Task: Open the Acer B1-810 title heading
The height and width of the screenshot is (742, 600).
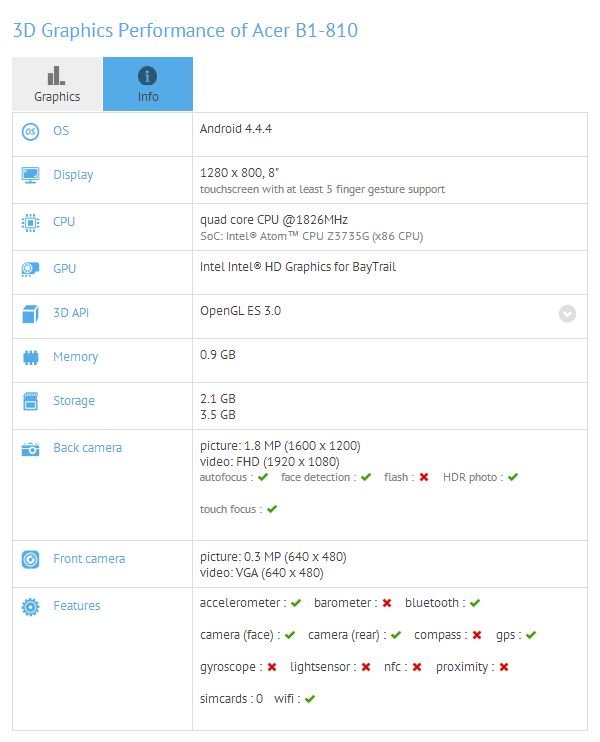Action: pos(185,30)
